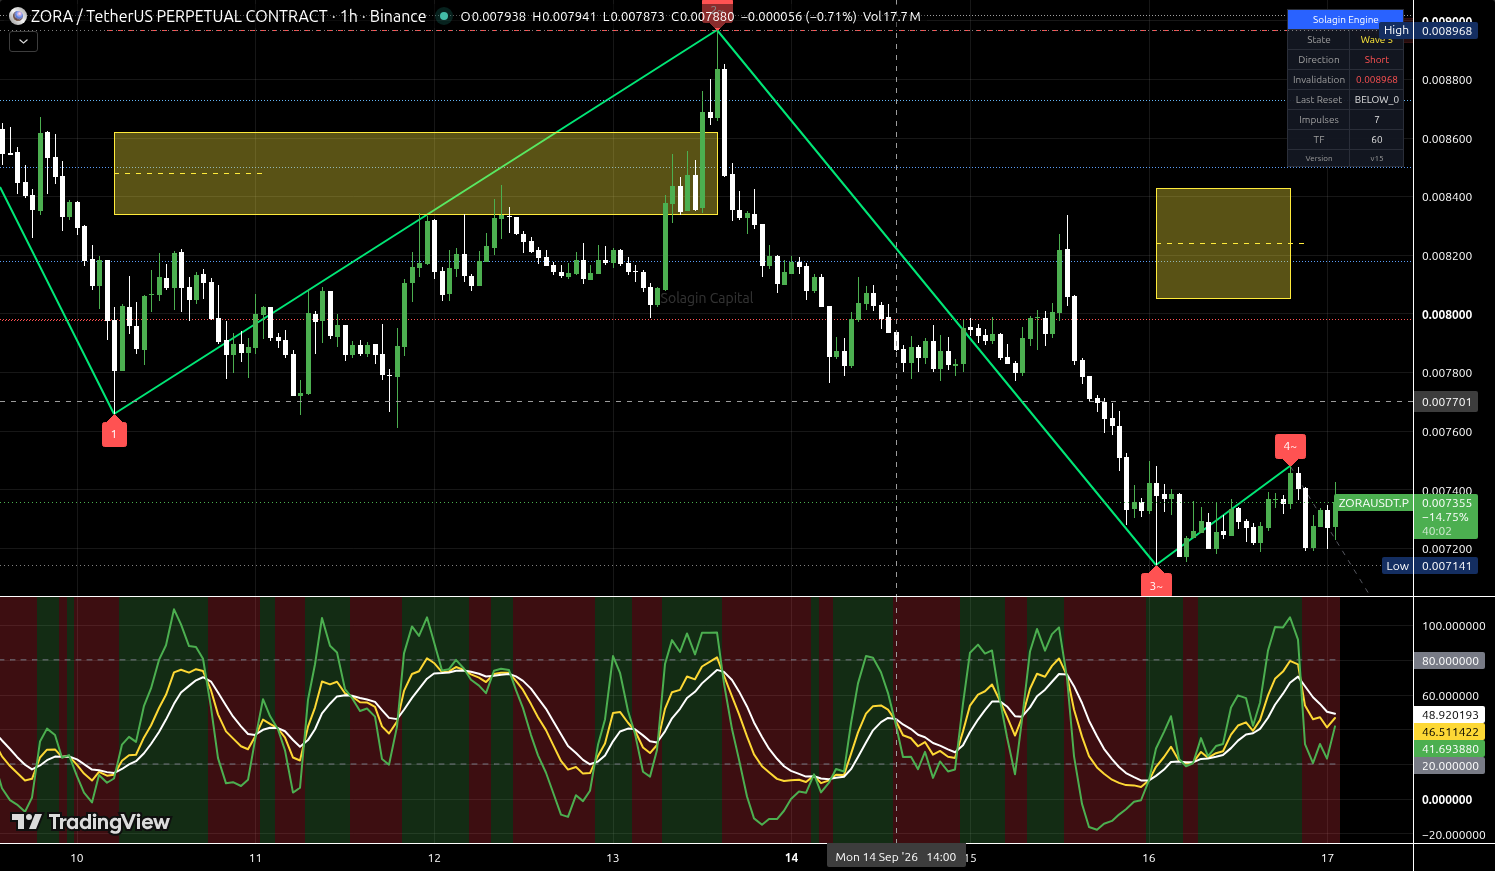This screenshot has height=871, width=1495.
Task: Click the large yellow supply zone rectangle
Action: [x=416, y=173]
